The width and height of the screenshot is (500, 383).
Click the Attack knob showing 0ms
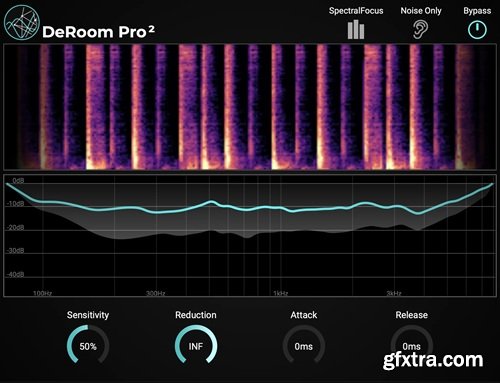(304, 345)
